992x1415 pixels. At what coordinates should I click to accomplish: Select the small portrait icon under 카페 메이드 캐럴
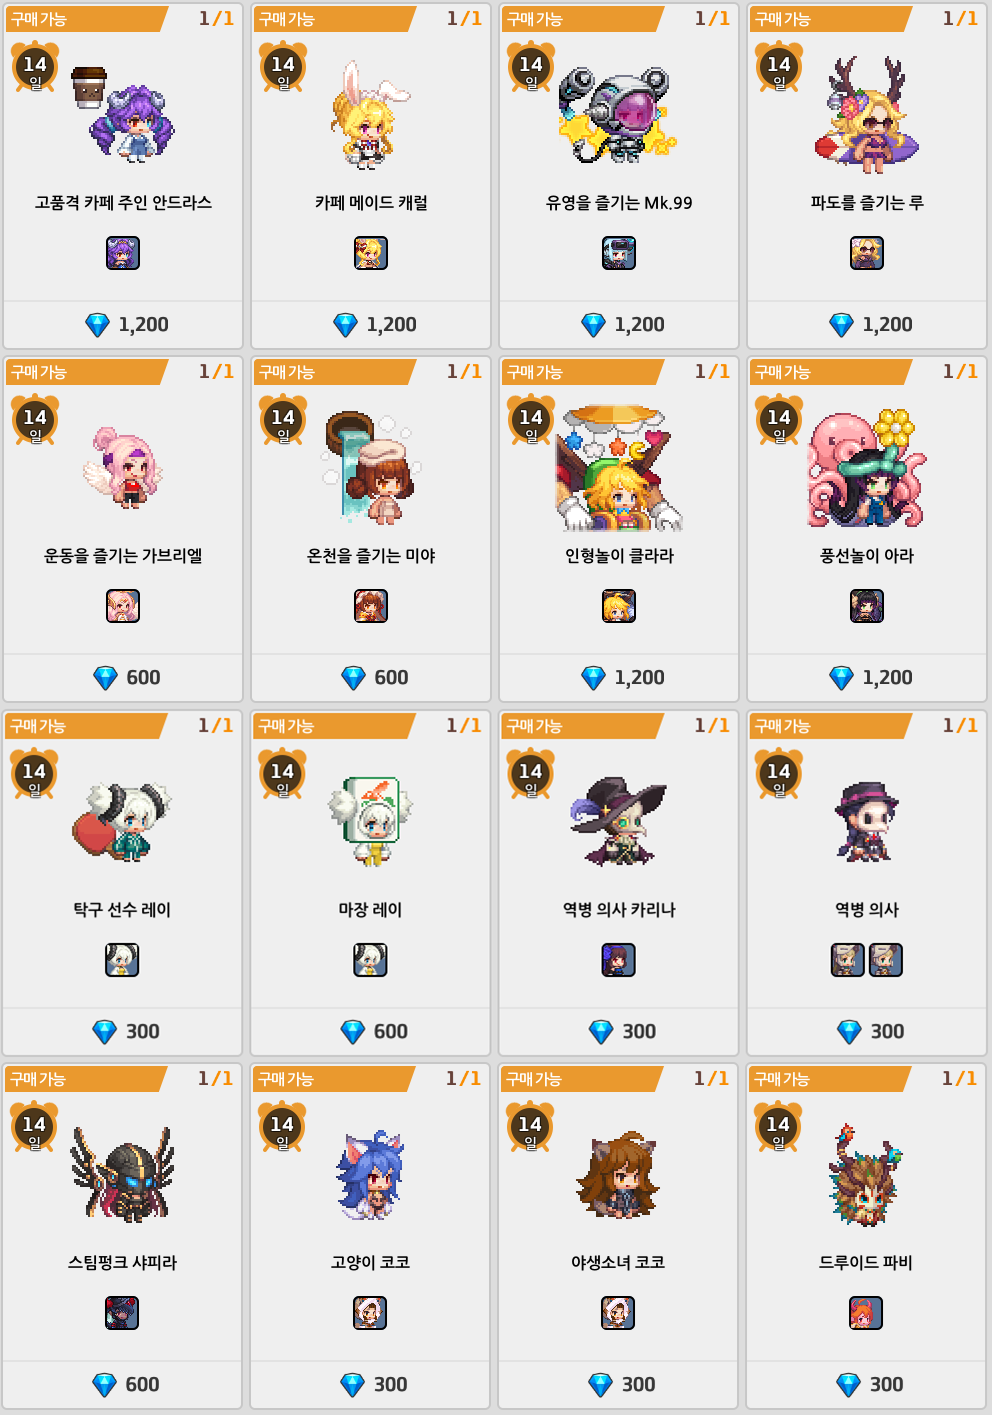pyautogui.click(x=371, y=253)
